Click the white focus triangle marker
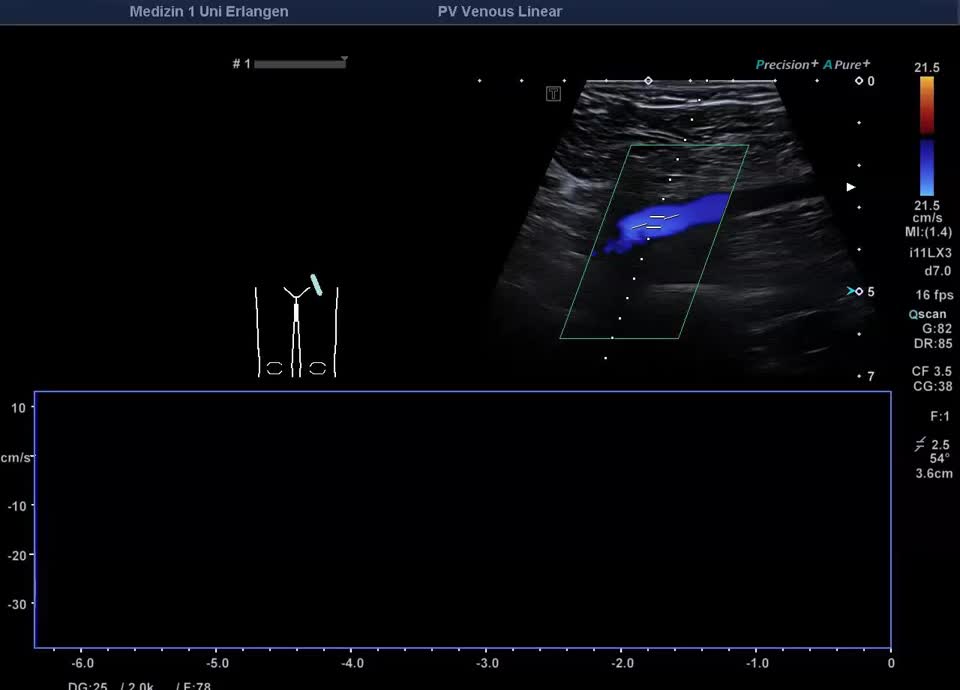The width and height of the screenshot is (960, 690). tap(851, 187)
